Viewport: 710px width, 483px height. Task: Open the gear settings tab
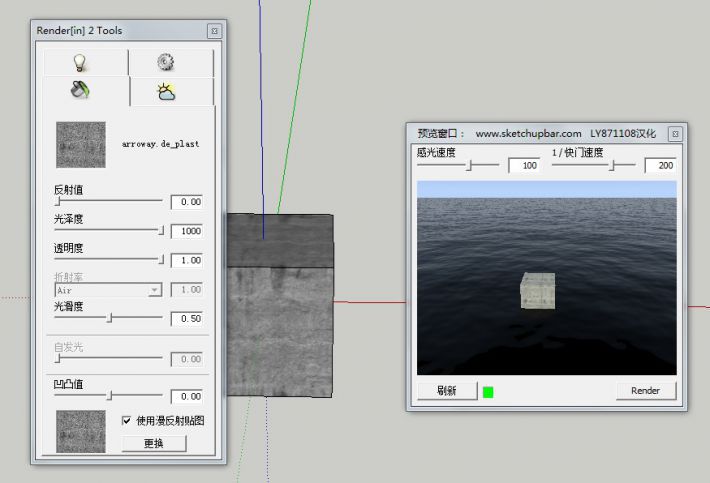(166, 63)
